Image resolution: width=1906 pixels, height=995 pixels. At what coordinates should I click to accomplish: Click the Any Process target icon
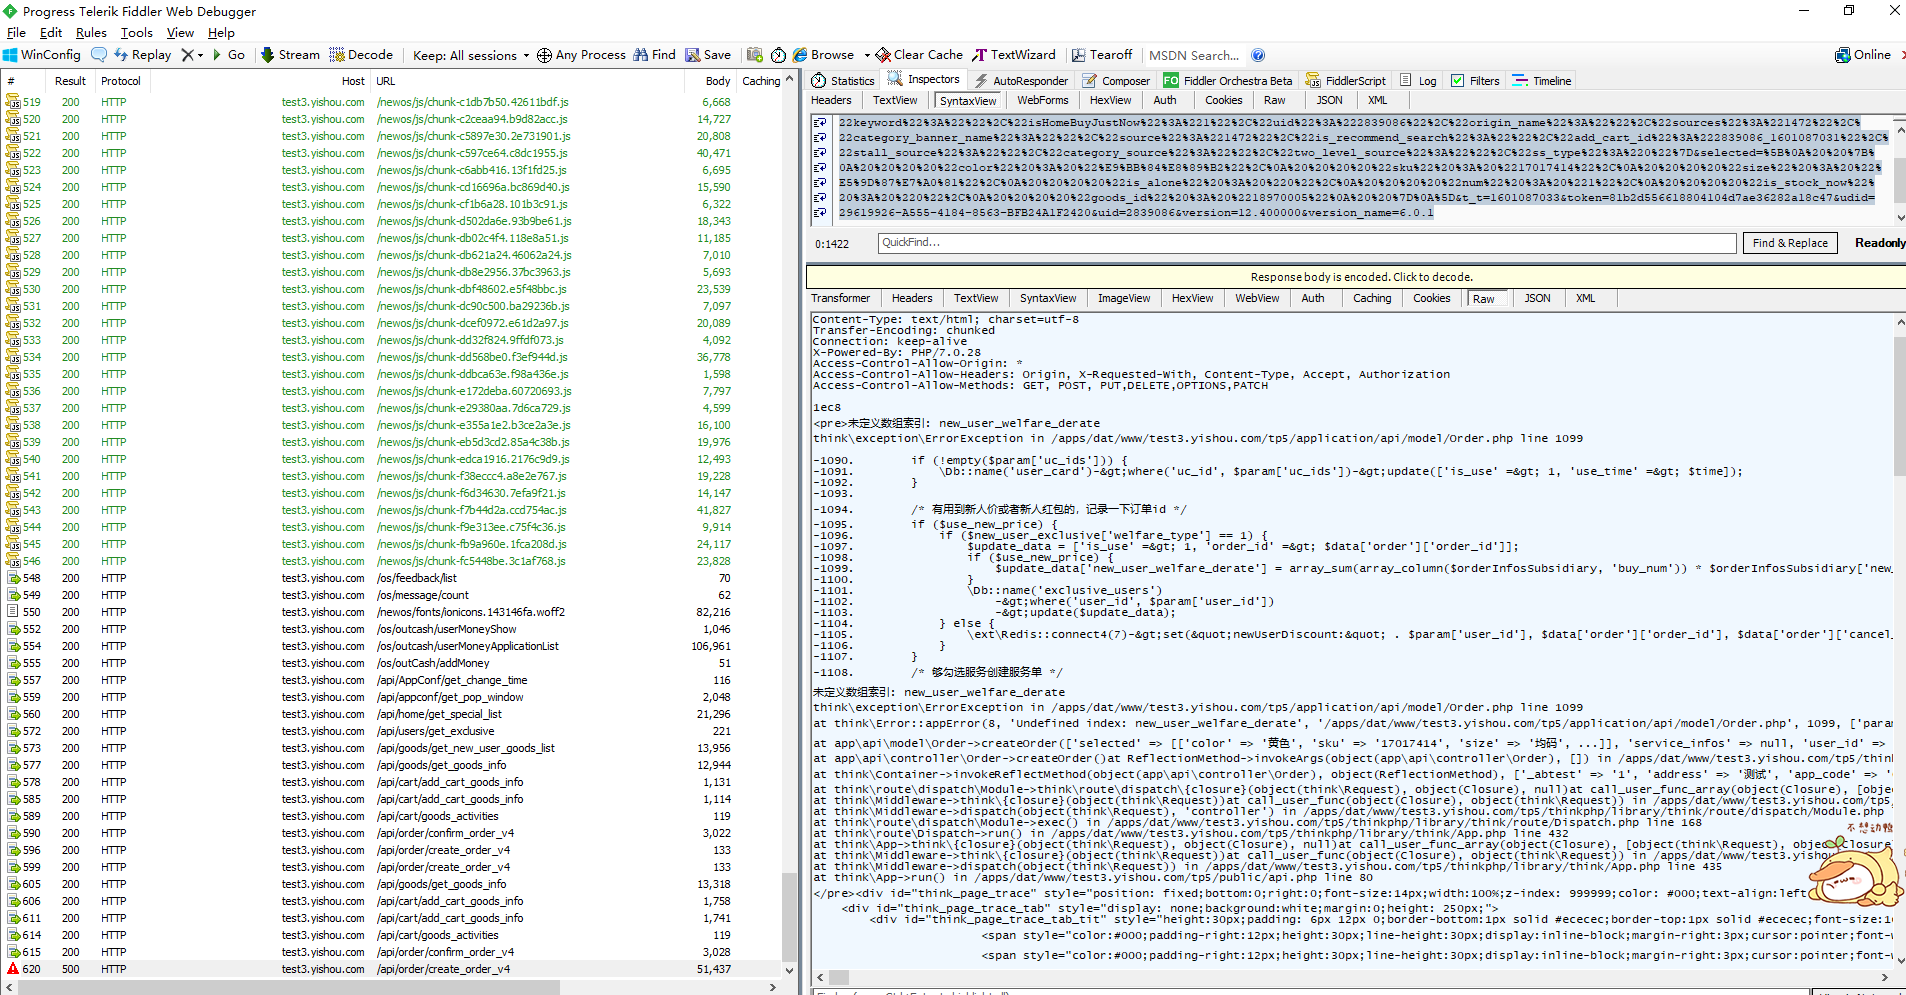coord(544,55)
